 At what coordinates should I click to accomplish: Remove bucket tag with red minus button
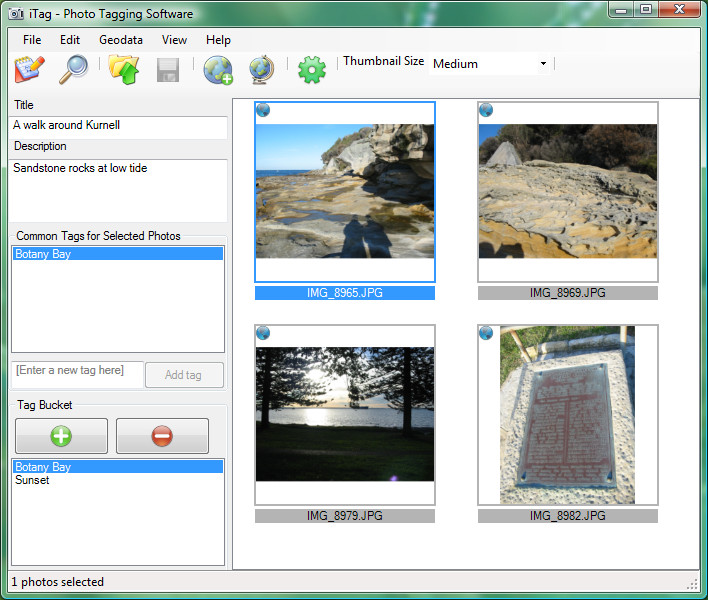coord(163,436)
